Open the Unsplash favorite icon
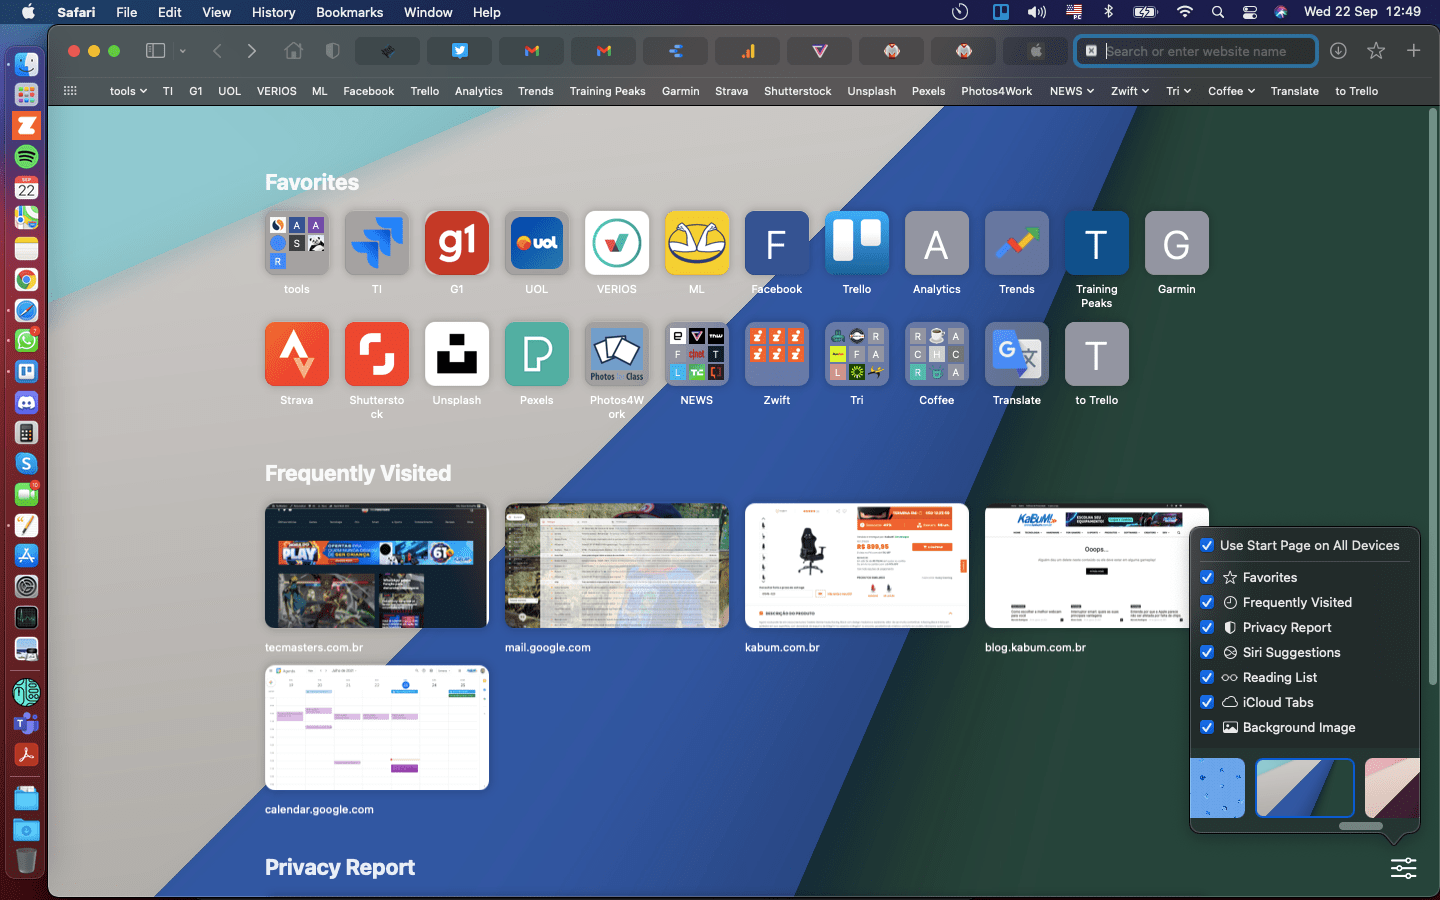This screenshot has height=900, width=1440. click(457, 354)
